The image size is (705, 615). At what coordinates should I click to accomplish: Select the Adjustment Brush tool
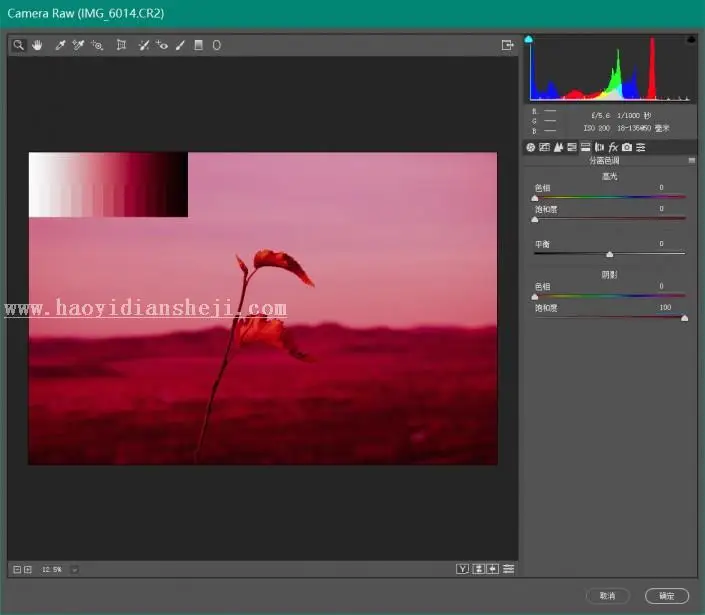click(x=180, y=45)
